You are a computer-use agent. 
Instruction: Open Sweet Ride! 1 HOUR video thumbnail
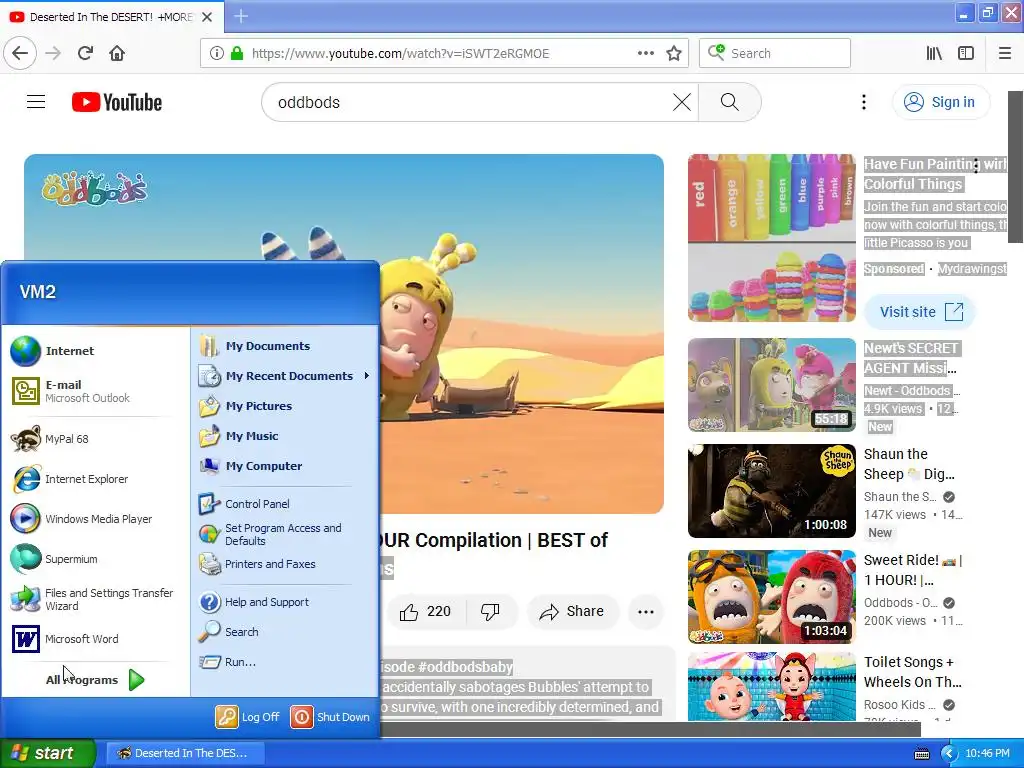[x=772, y=597]
